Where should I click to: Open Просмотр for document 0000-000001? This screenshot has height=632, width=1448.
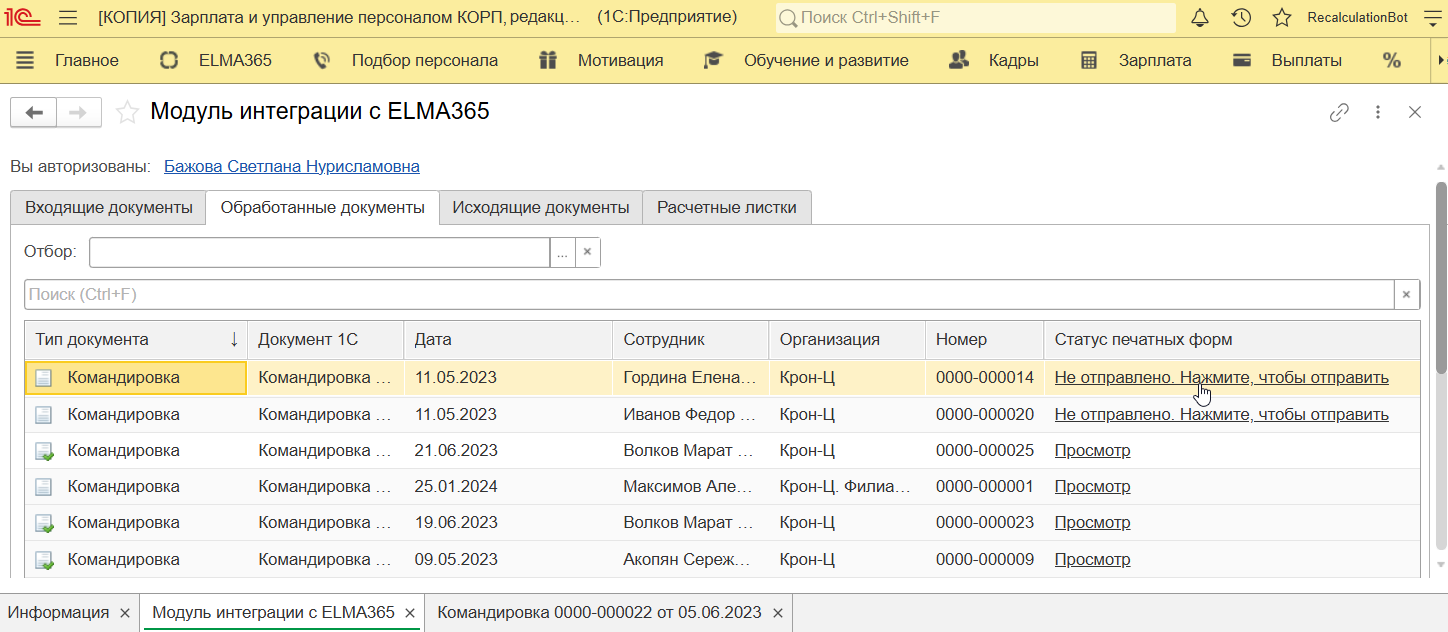[x=1093, y=486]
